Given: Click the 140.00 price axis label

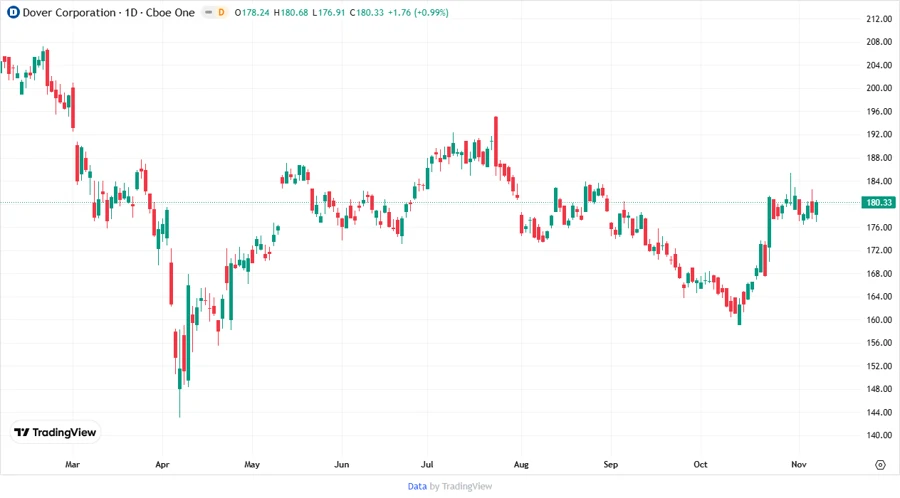Looking at the screenshot, I should tap(879, 435).
